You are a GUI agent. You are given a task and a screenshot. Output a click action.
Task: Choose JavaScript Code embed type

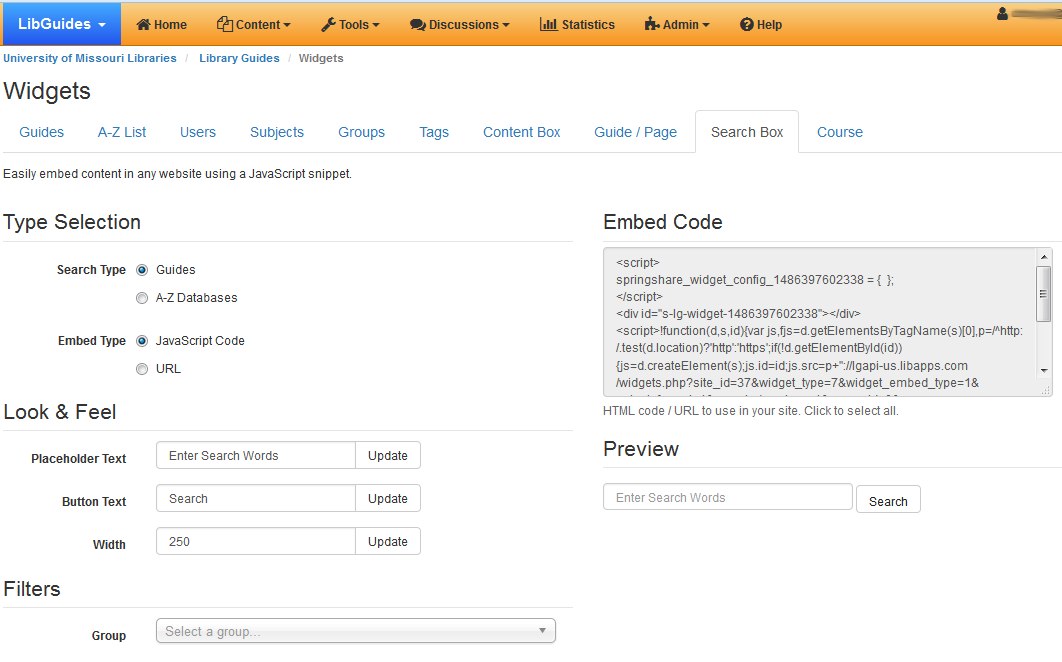pyautogui.click(x=142, y=341)
